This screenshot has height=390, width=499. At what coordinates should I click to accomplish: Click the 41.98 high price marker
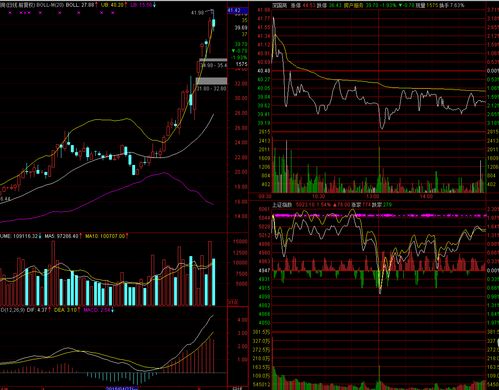(x=197, y=13)
